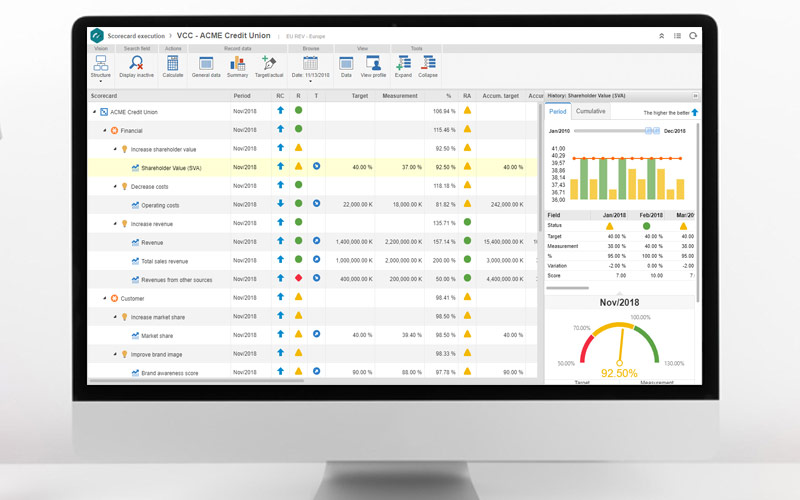The height and width of the screenshot is (500, 800).
Task: Click the Target/actual pen icon
Action: [269, 64]
